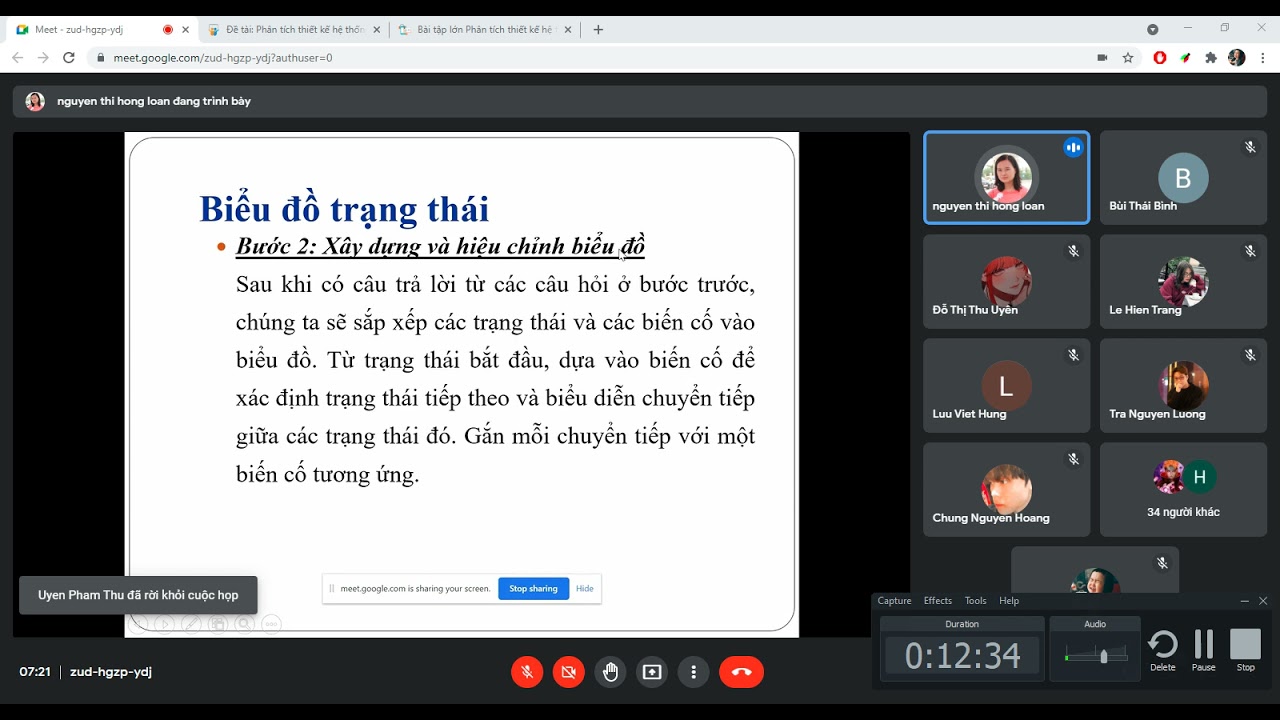Click the Uyen Pham Thu left notification
Screen dimensions: 1280x720
[138, 595]
